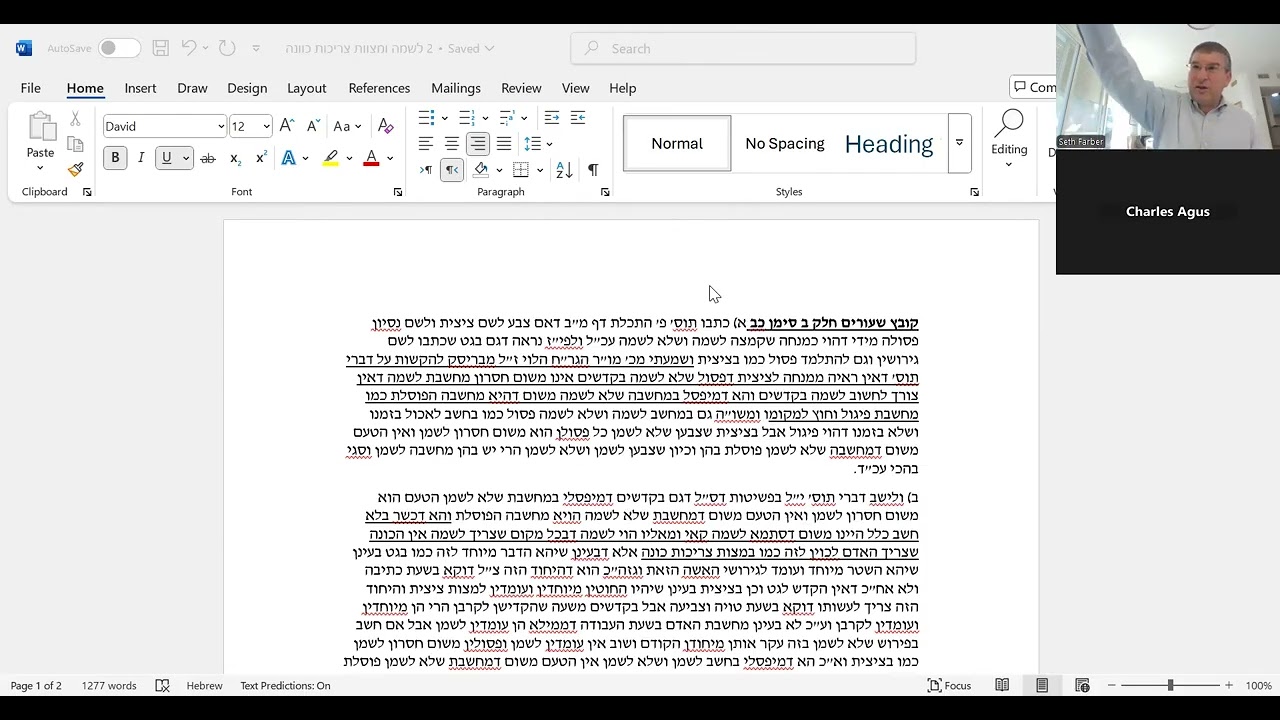Justify the paragraph text
This screenshot has height=720, width=1280.
[x=504, y=144]
